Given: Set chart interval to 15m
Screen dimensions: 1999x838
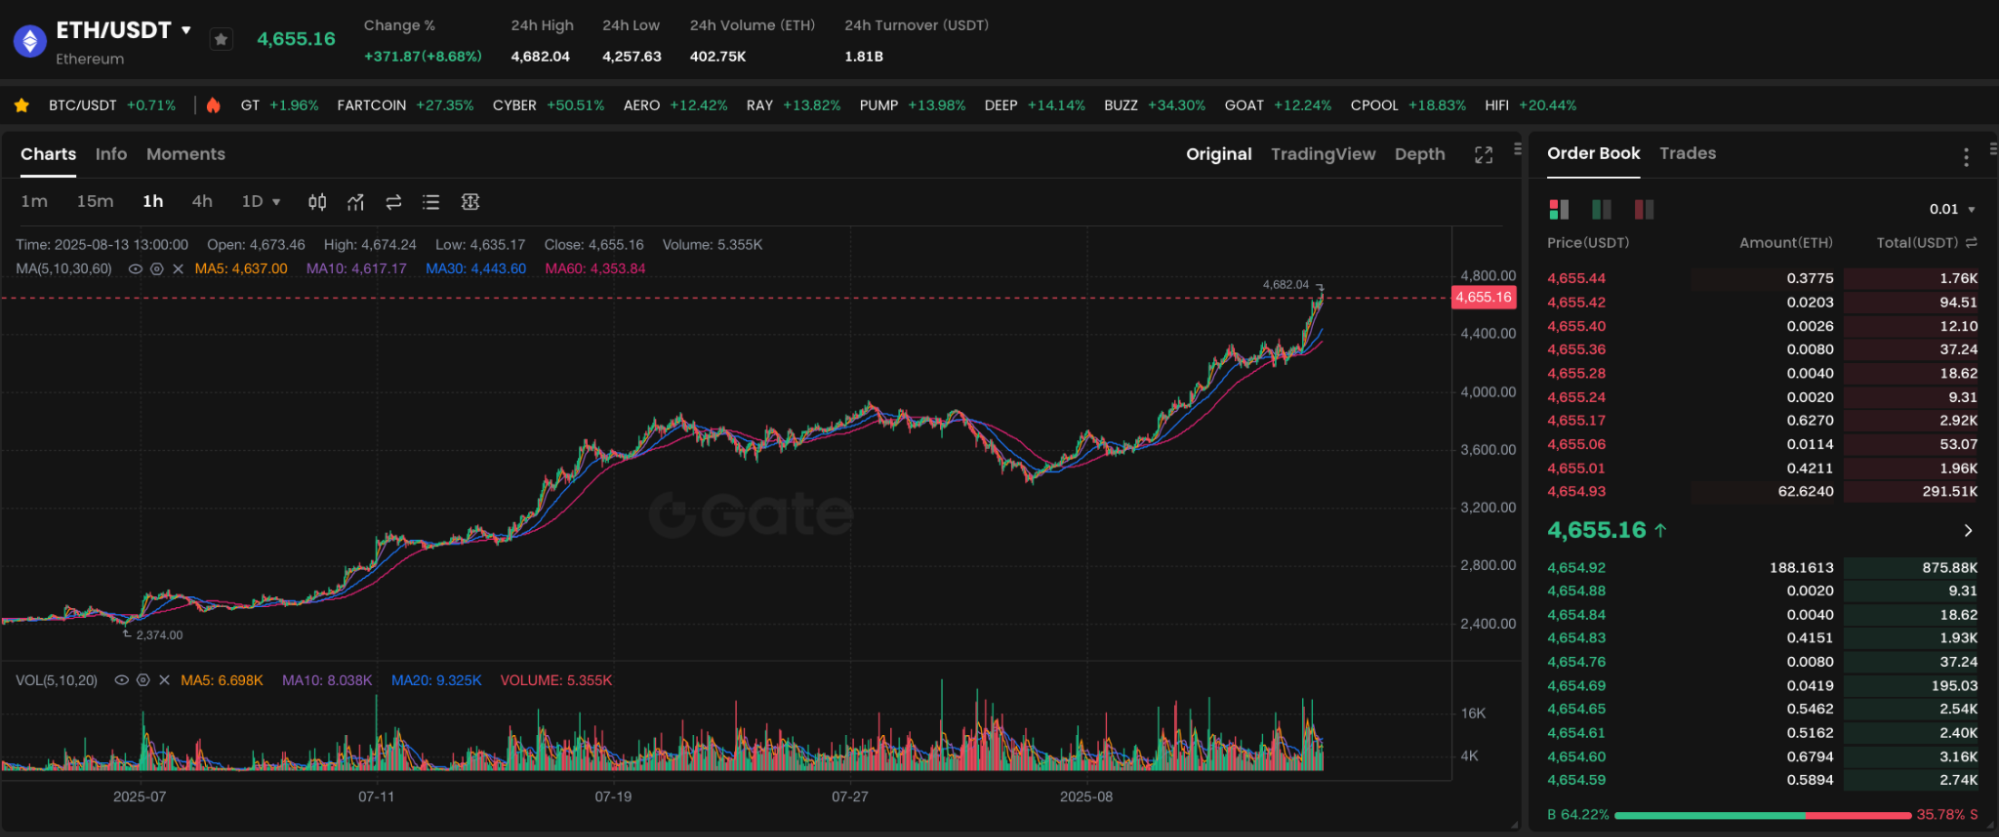Looking at the screenshot, I should [95, 201].
